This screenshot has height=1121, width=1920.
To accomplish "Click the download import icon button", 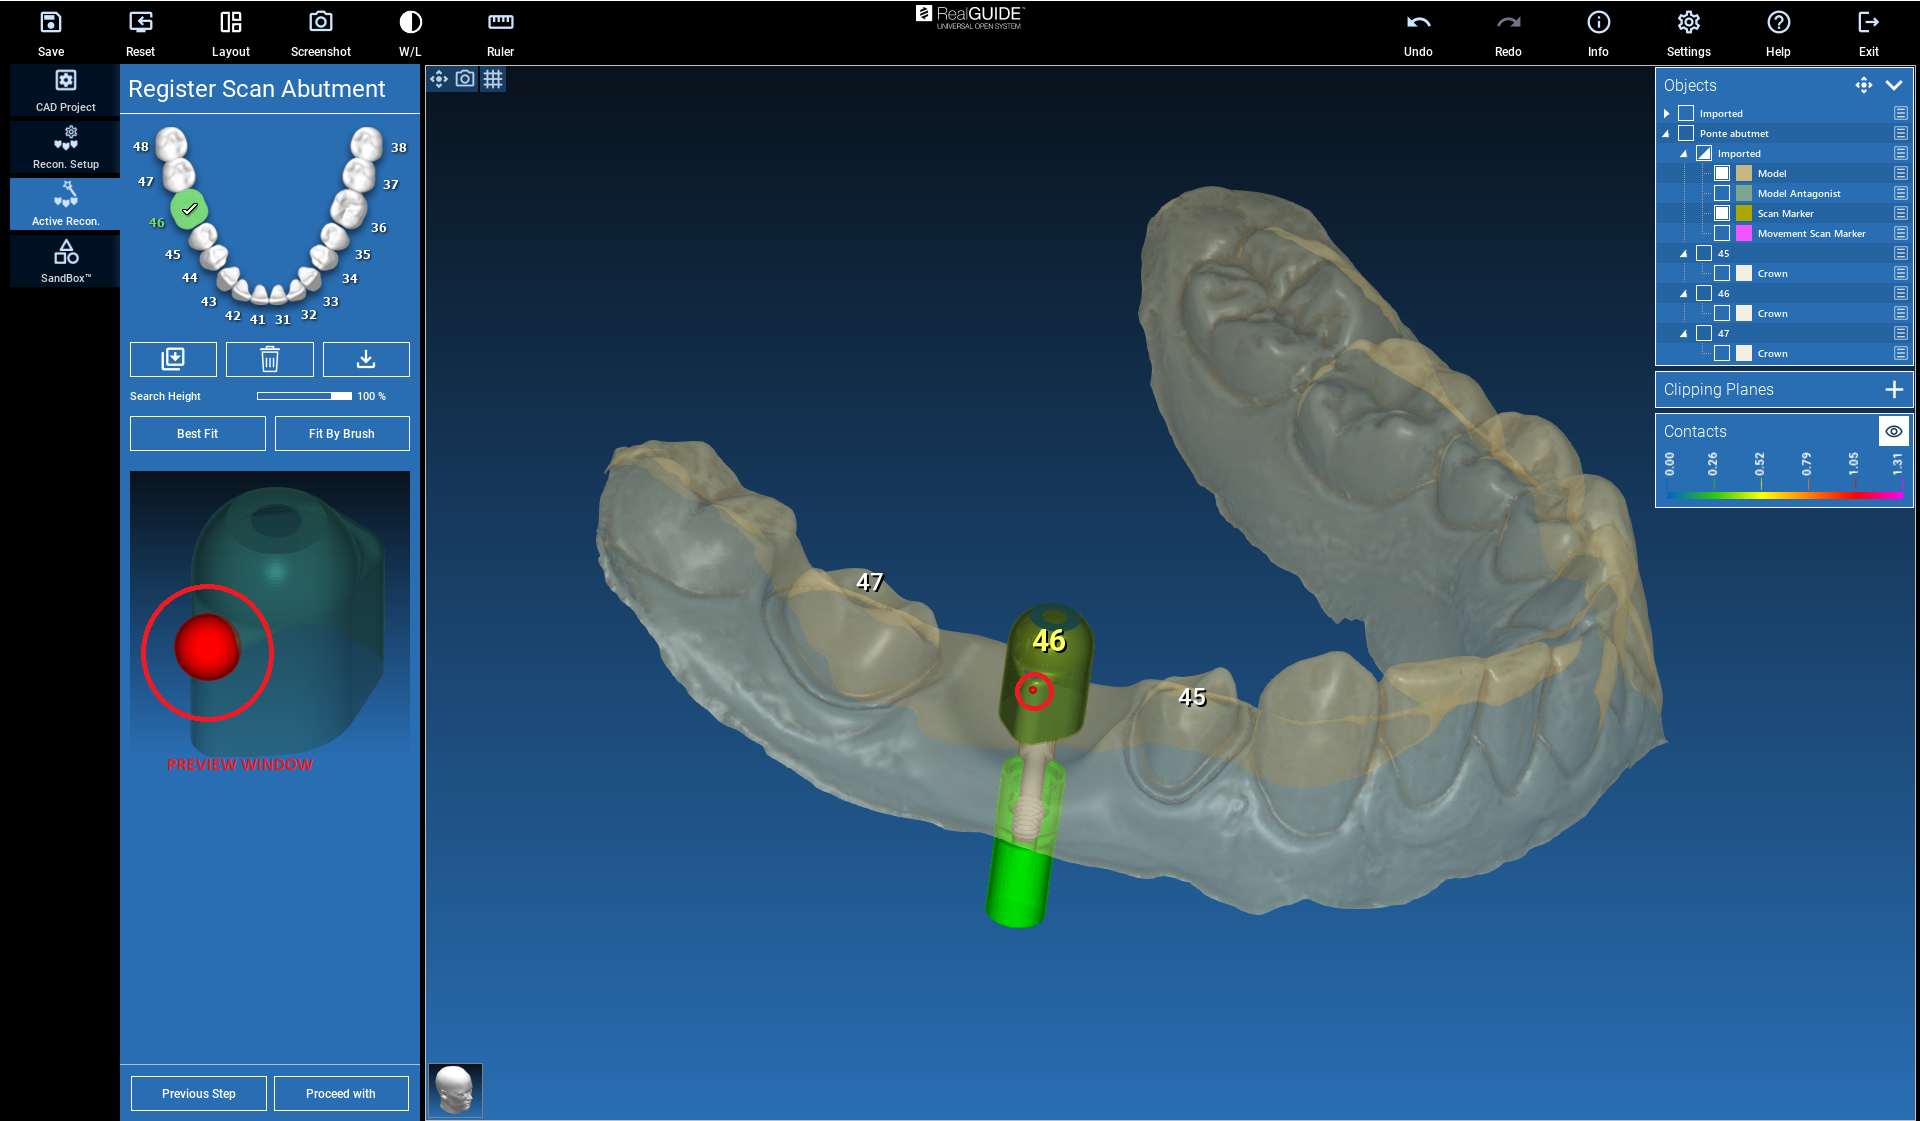I will click(366, 359).
